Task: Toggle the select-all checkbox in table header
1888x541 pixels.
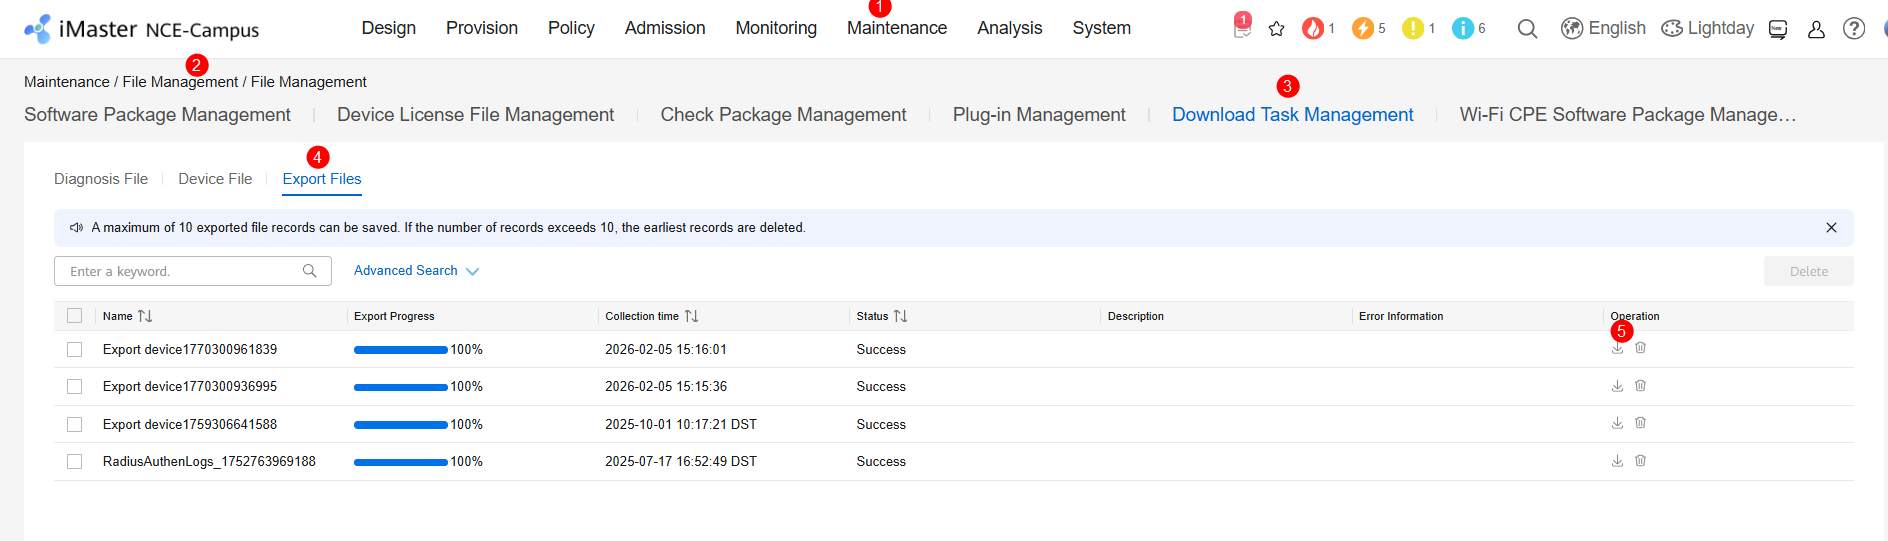Action: [x=75, y=316]
